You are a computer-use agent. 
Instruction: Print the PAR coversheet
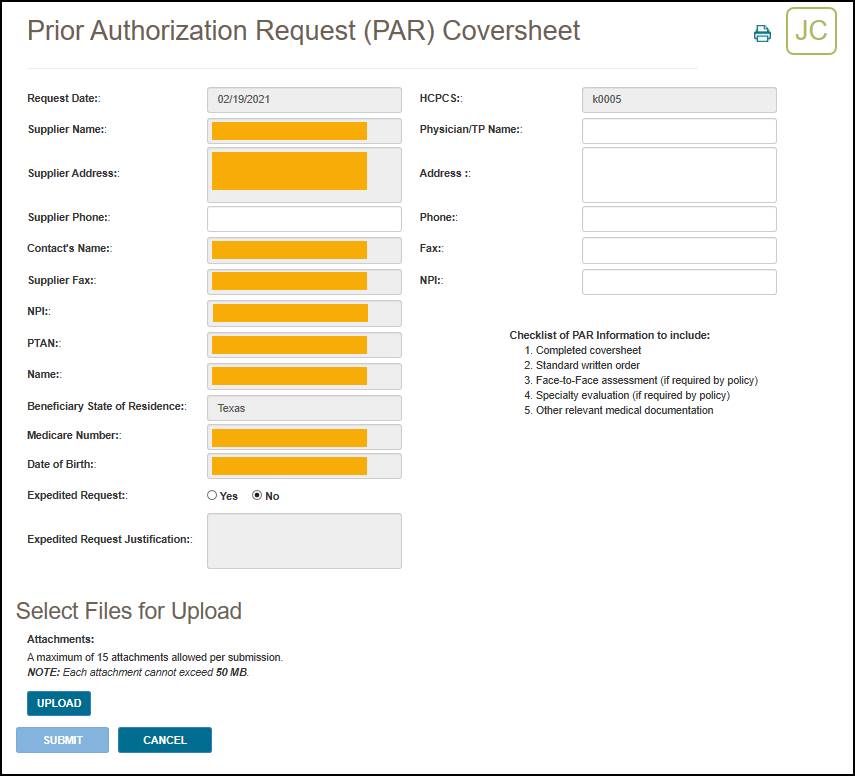[x=763, y=33]
